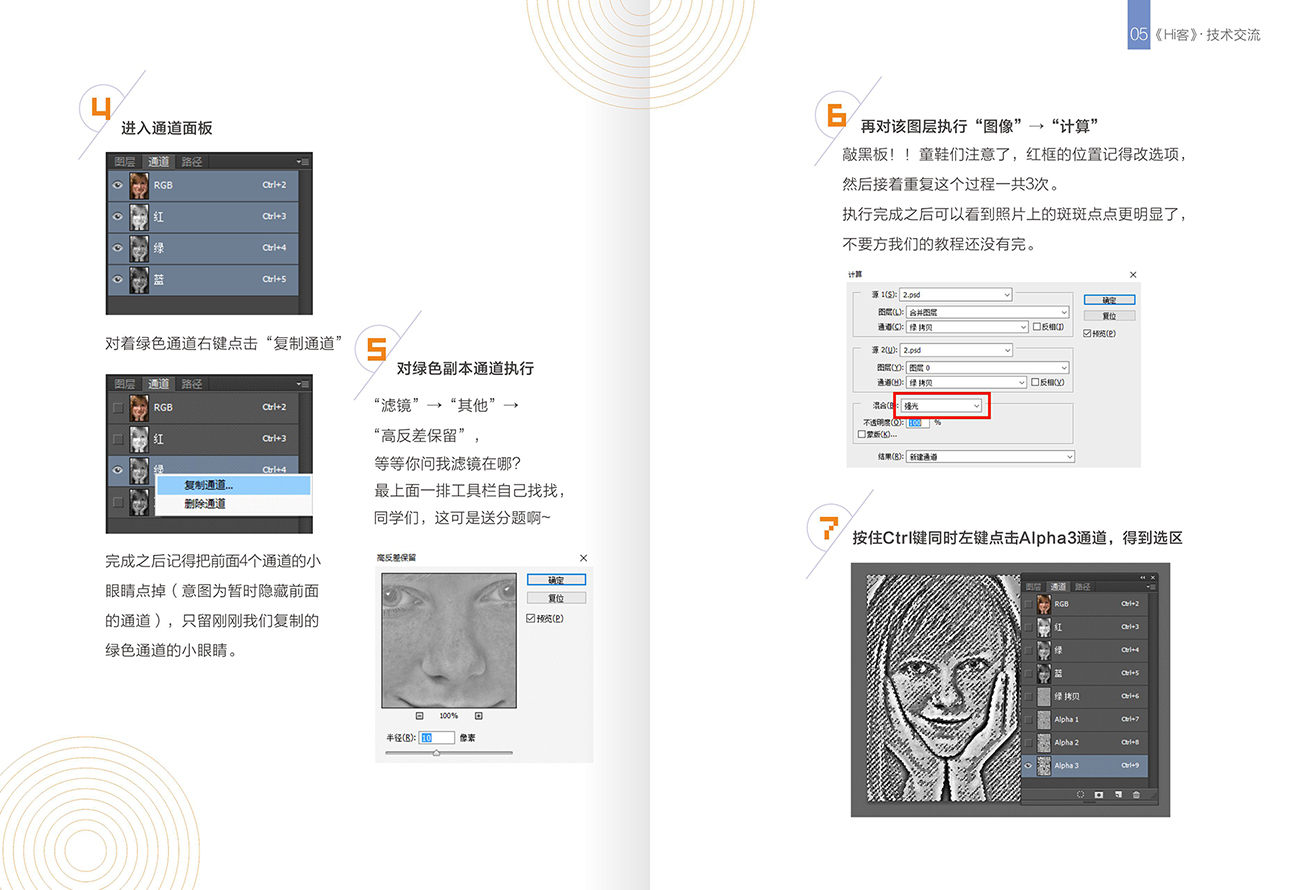Click the zoom in plus icon in the 高反差保留 dialog

coord(479,716)
